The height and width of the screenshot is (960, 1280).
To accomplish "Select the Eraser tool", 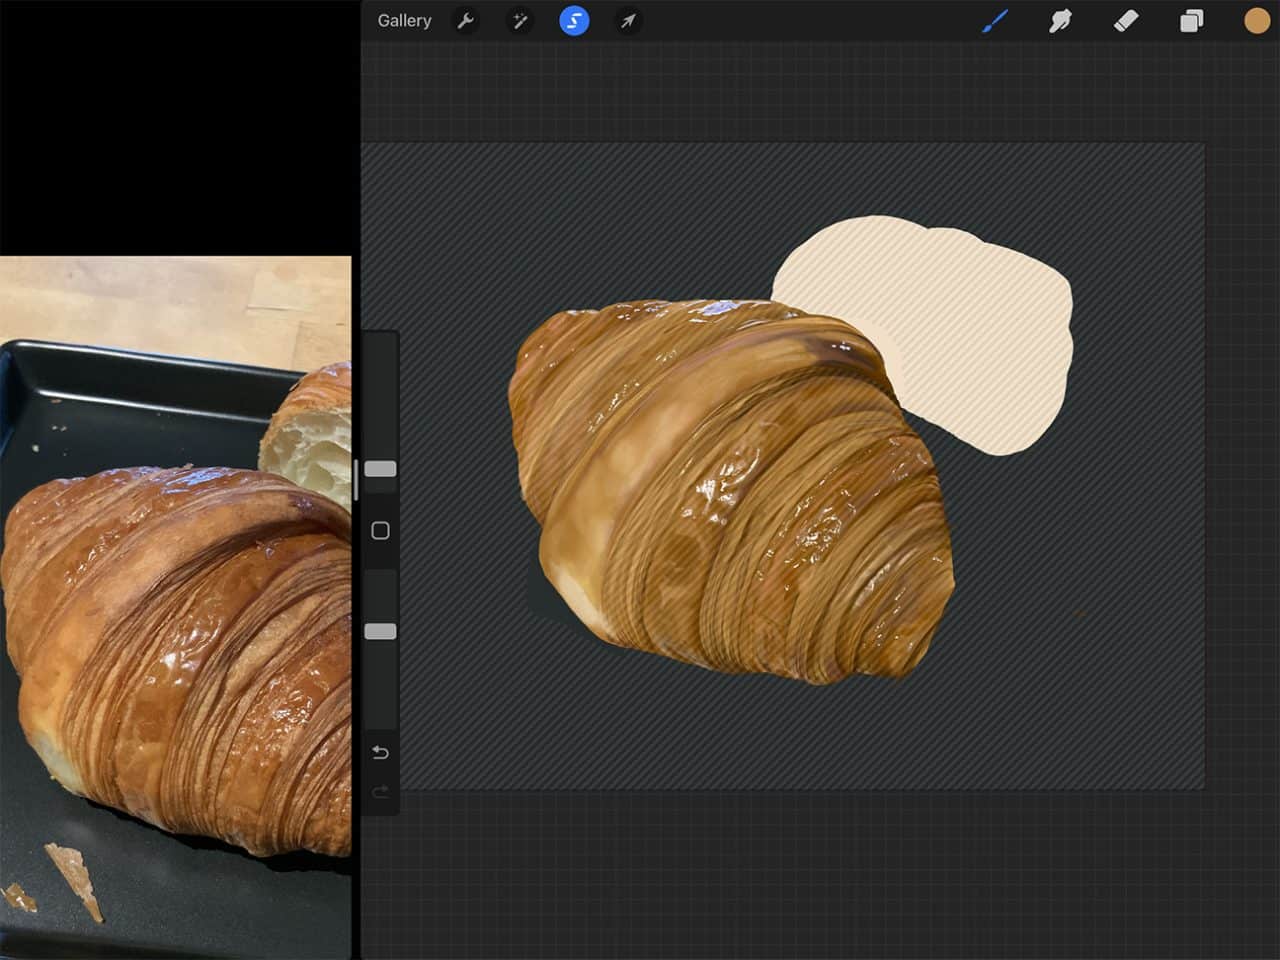I will pos(1126,21).
